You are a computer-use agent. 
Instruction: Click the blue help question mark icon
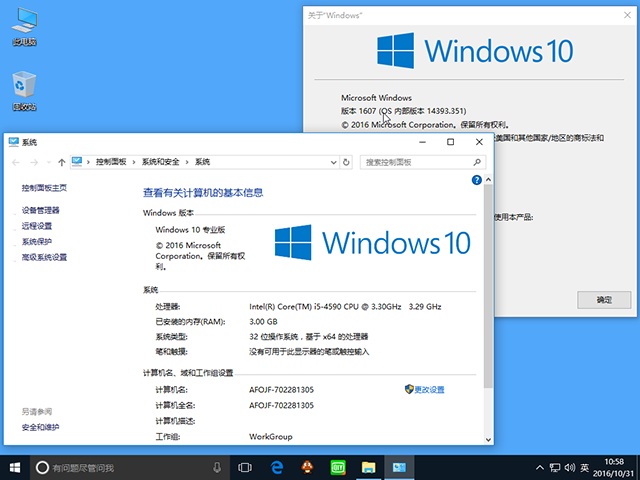point(477,179)
